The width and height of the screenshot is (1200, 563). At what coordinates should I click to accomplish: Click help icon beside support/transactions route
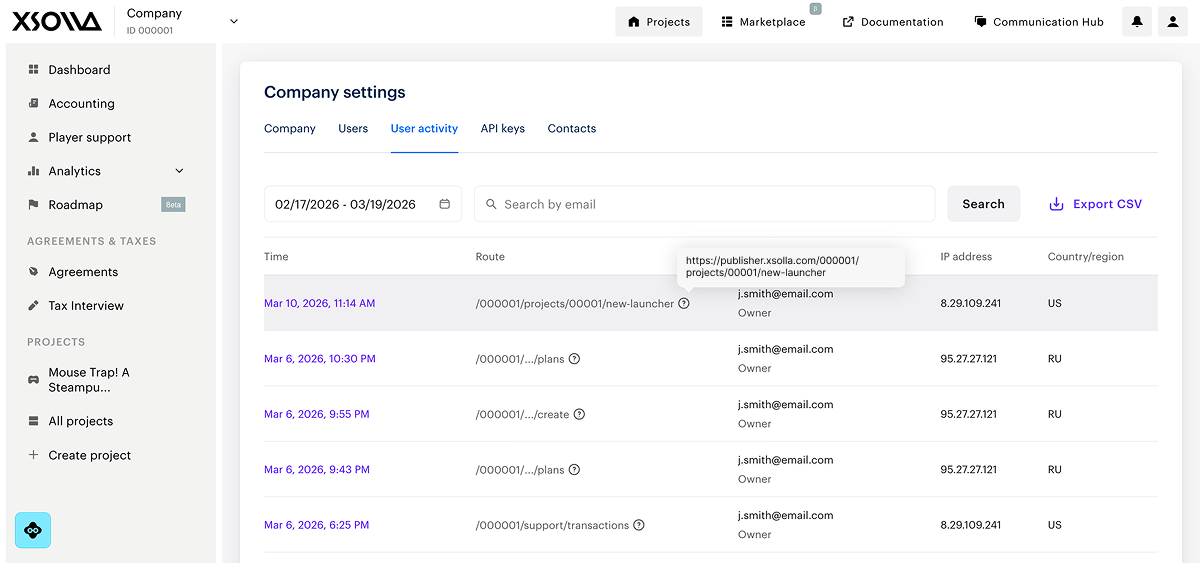pos(639,525)
